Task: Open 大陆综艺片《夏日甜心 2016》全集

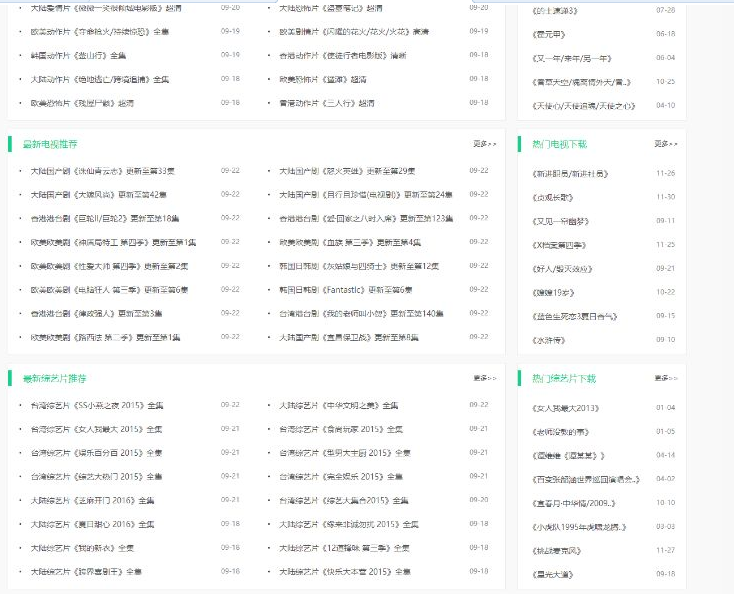Action: tap(93, 525)
